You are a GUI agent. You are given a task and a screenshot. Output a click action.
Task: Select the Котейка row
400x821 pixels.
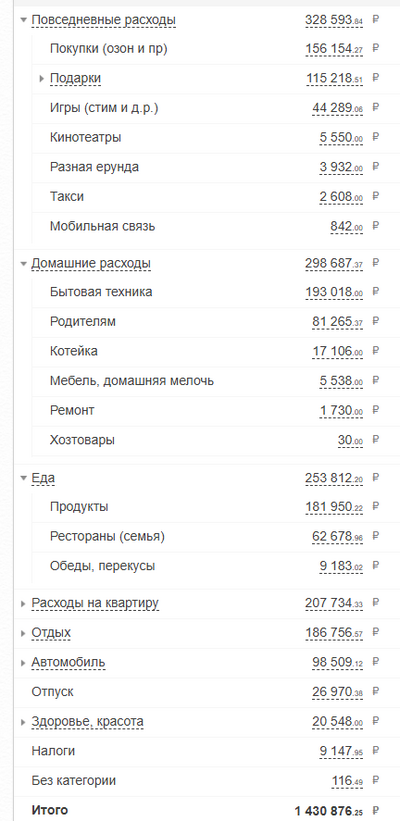207,351
